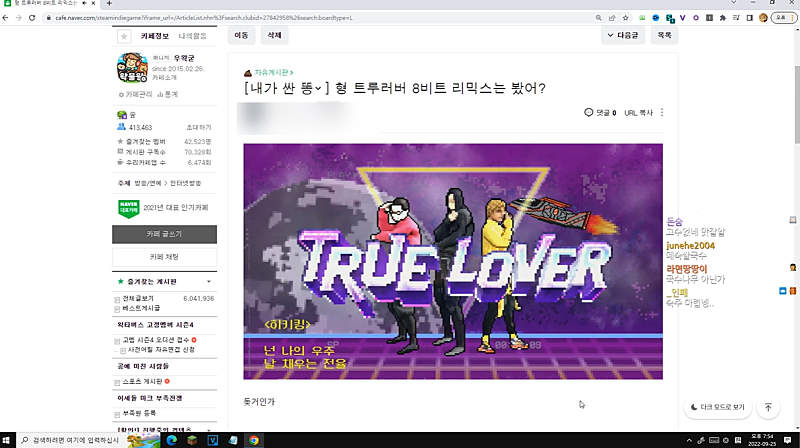Show hidden system tray icons chevron
This screenshot has width=800, height=448.
coord(689,440)
